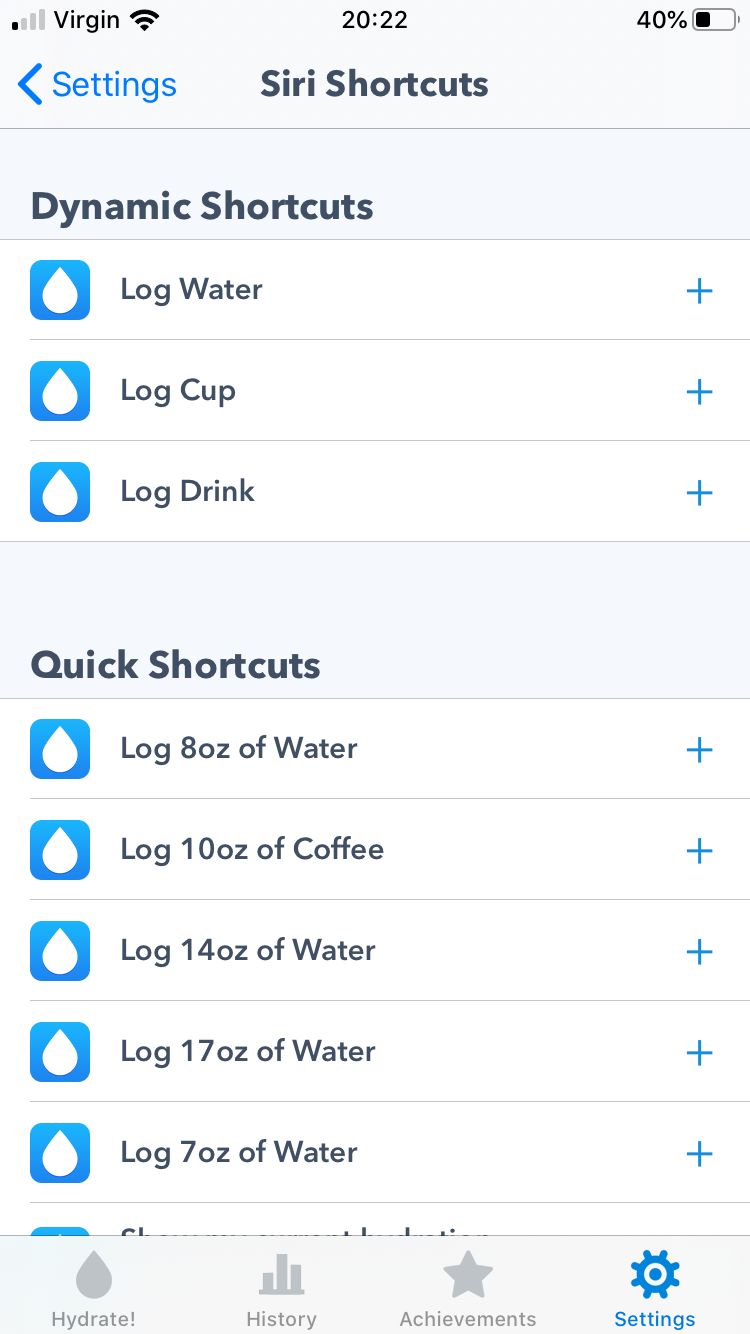Tap plus next to Log 10oz of Coffee

[699, 851]
